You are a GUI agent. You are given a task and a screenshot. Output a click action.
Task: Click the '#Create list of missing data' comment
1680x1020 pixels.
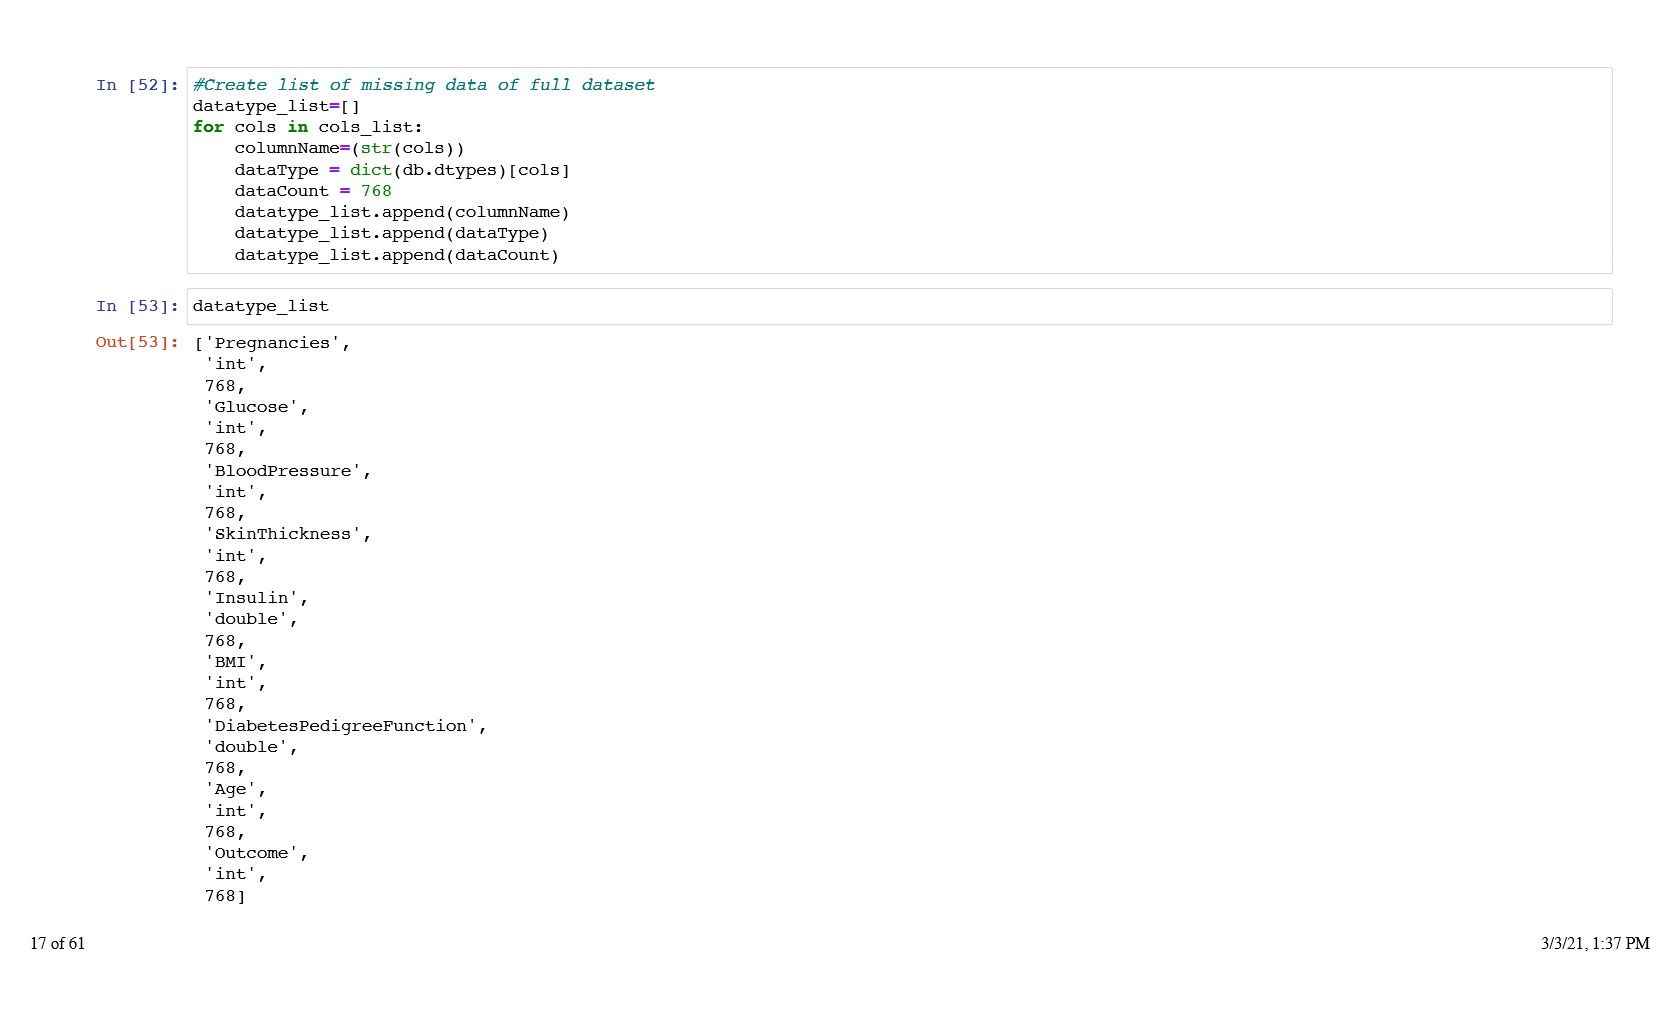tap(423, 85)
